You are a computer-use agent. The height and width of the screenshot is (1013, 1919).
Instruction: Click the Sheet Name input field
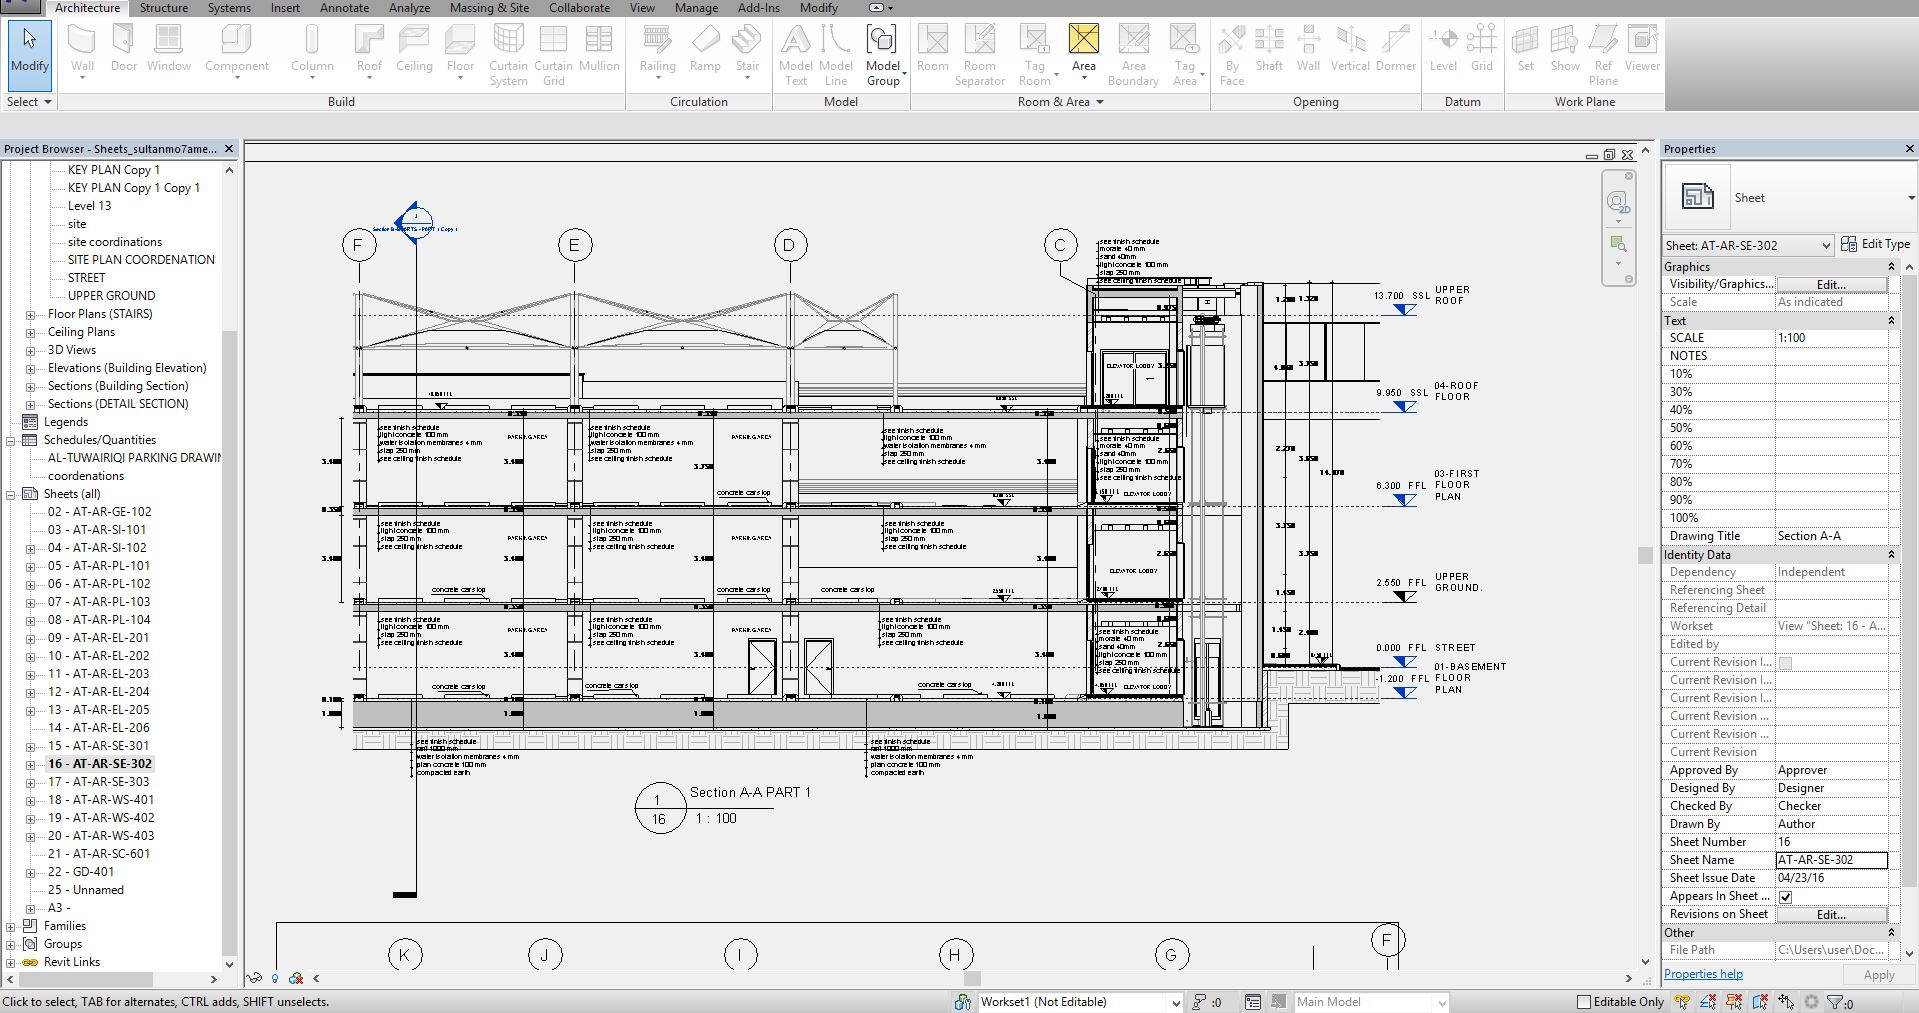(1830, 860)
